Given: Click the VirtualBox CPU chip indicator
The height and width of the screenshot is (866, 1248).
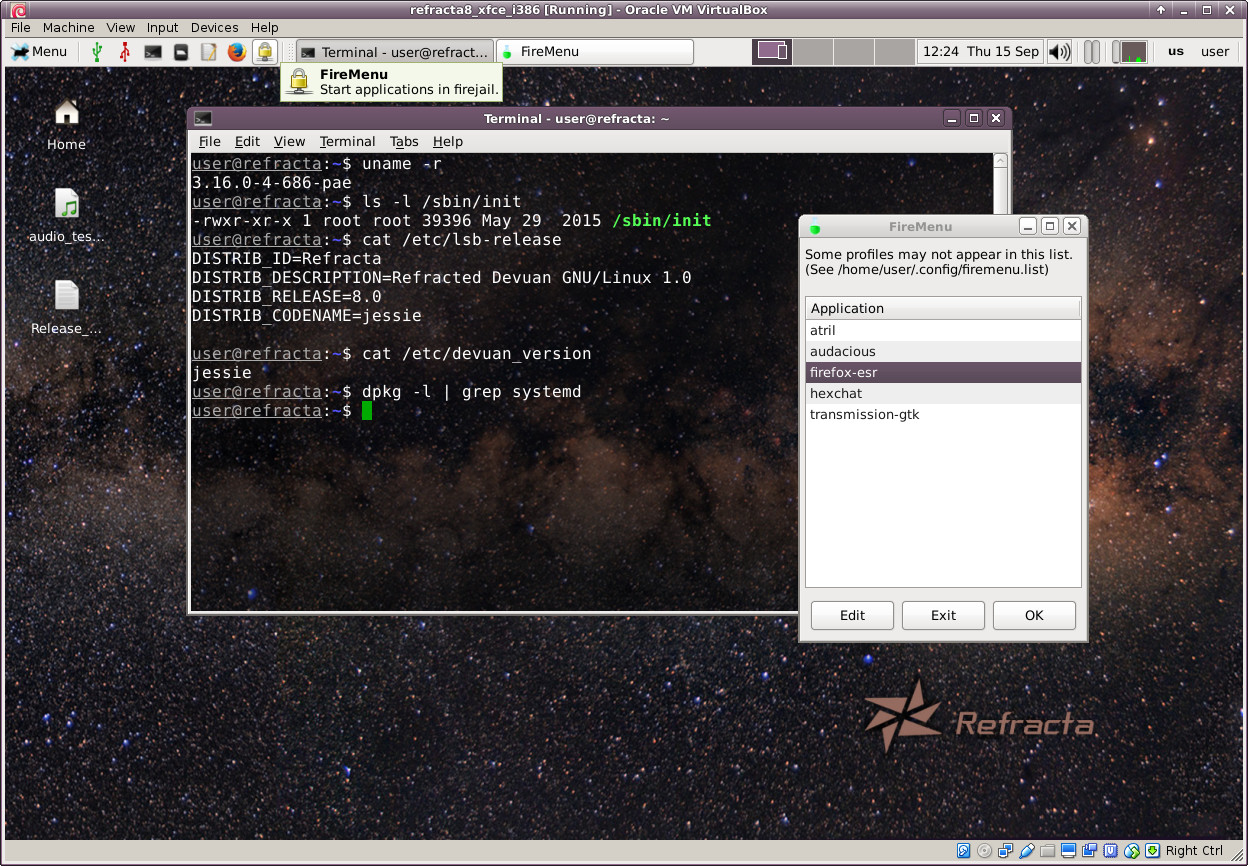Looking at the screenshot, I should point(1111,851).
